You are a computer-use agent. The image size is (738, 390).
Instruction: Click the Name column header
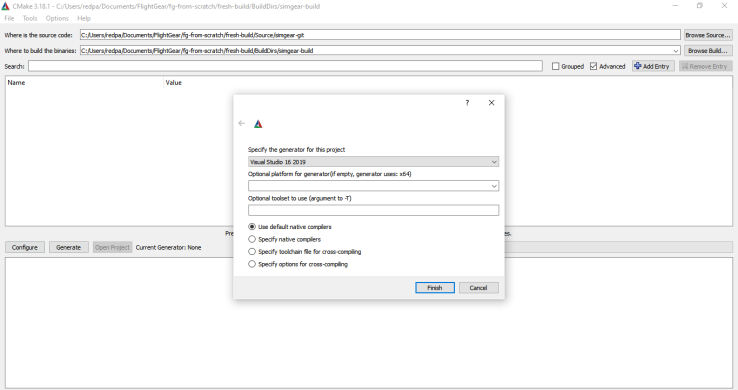[x=16, y=82]
